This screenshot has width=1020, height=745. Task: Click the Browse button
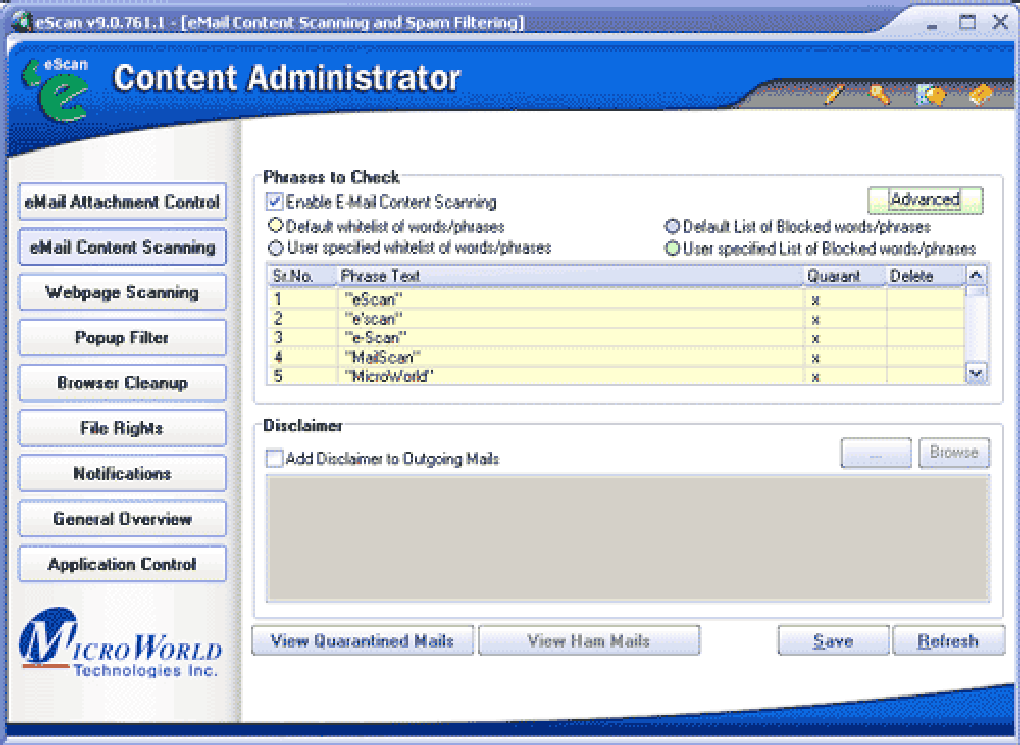[954, 452]
